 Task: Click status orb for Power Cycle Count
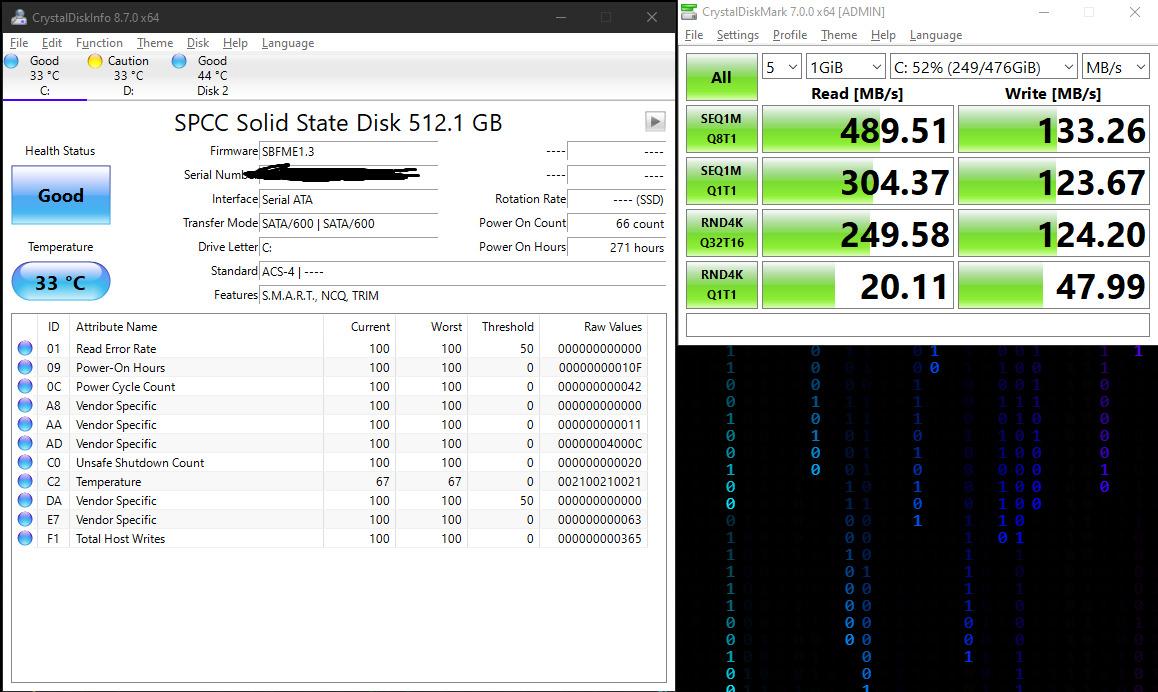(x=25, y=386)
